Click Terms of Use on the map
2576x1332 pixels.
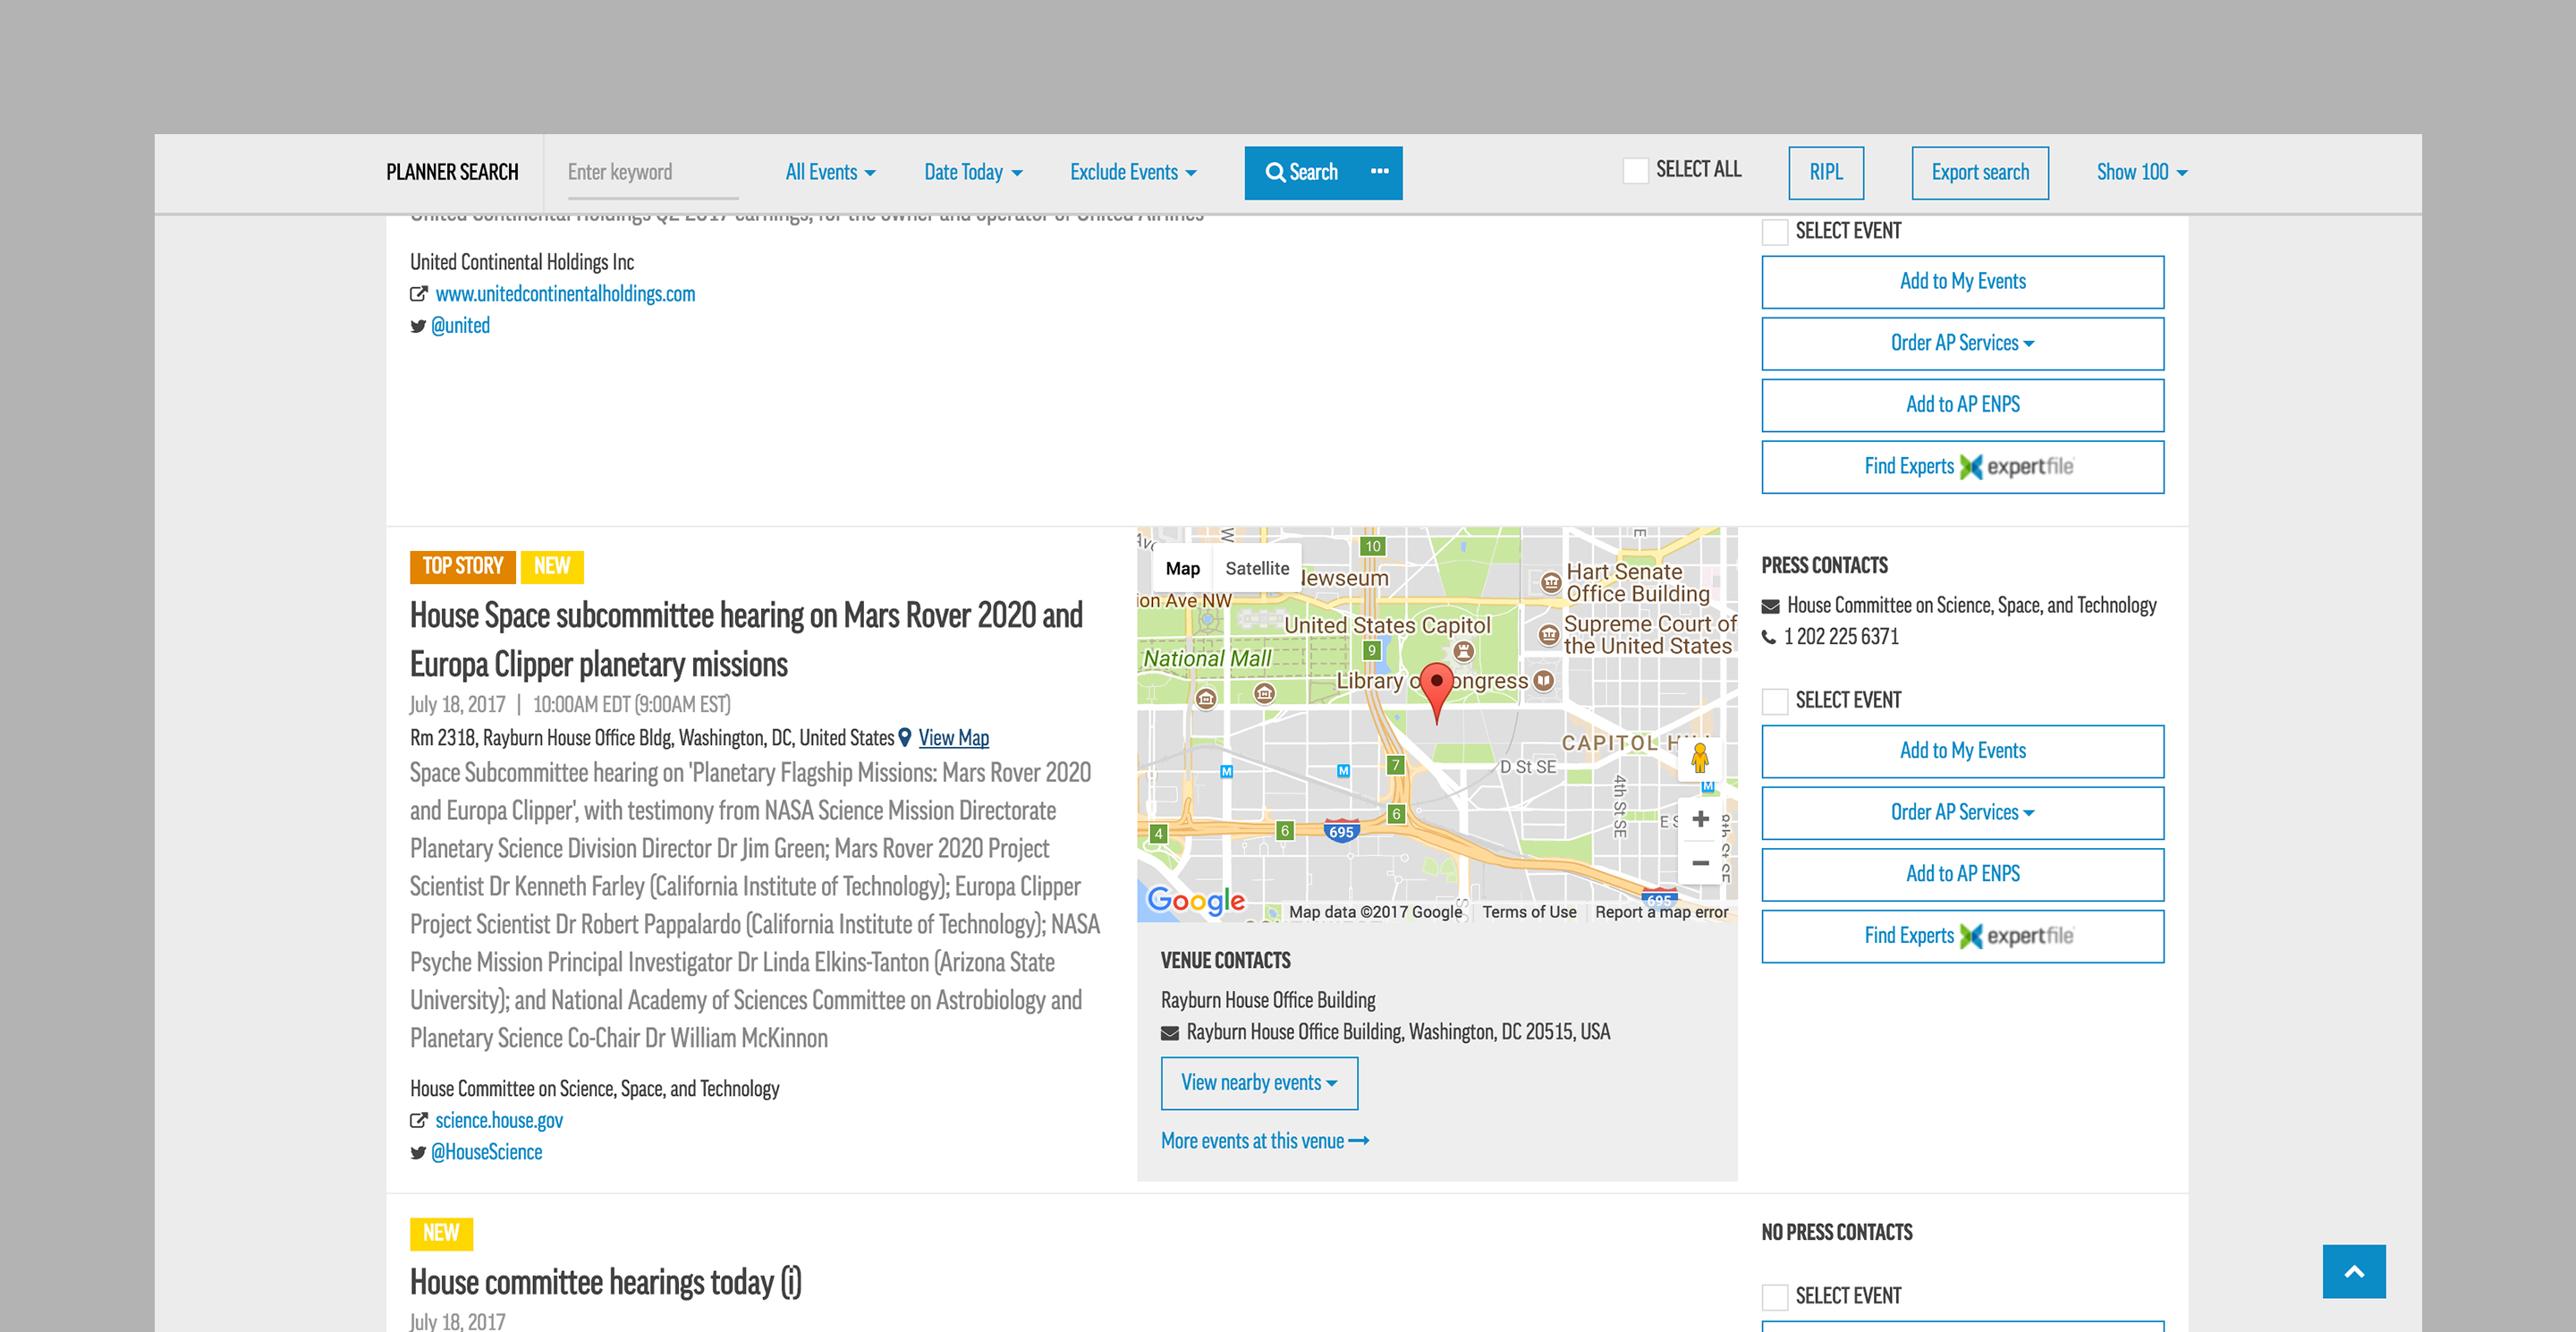pyautogui.click(x=1529, y=912)
